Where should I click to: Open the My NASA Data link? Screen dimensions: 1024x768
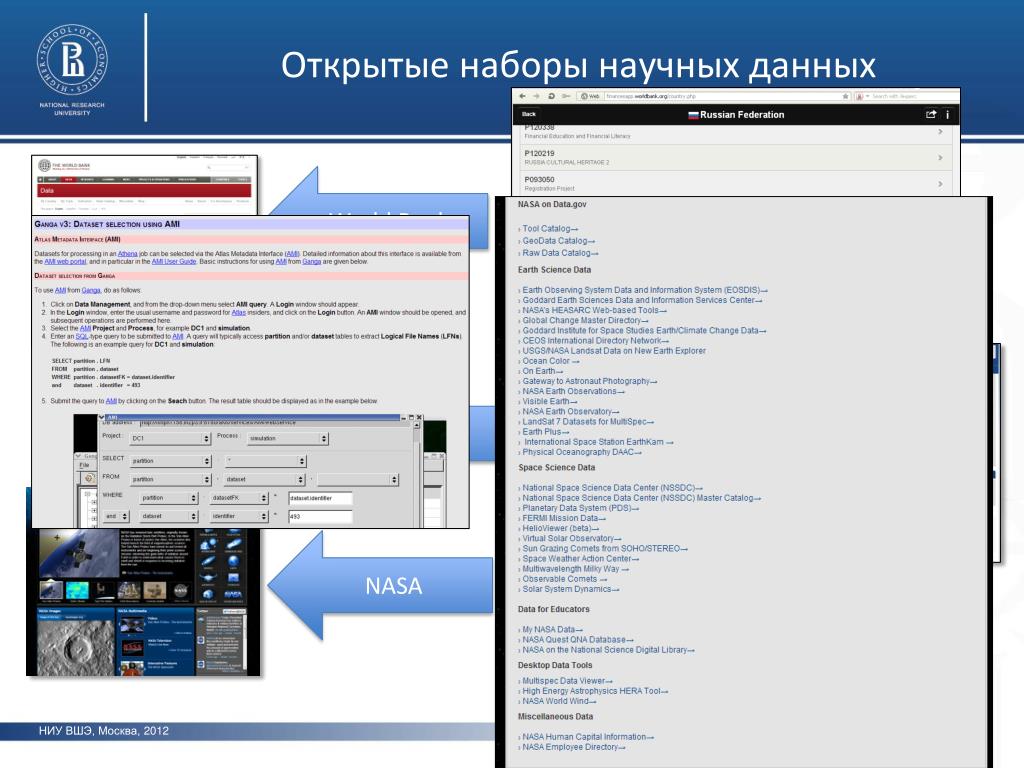[550, 630]
